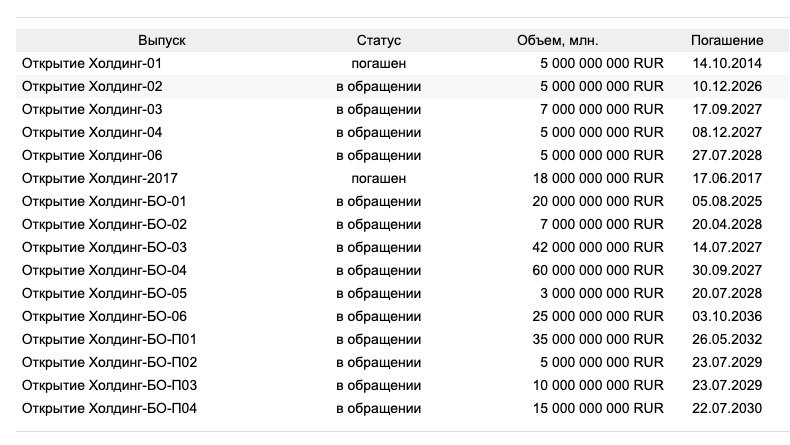This screenshot has width=790, height=445.
Task: Click date 23.07.2029 in Холдинг-БО-П02 row
Action: pos(727,362)
